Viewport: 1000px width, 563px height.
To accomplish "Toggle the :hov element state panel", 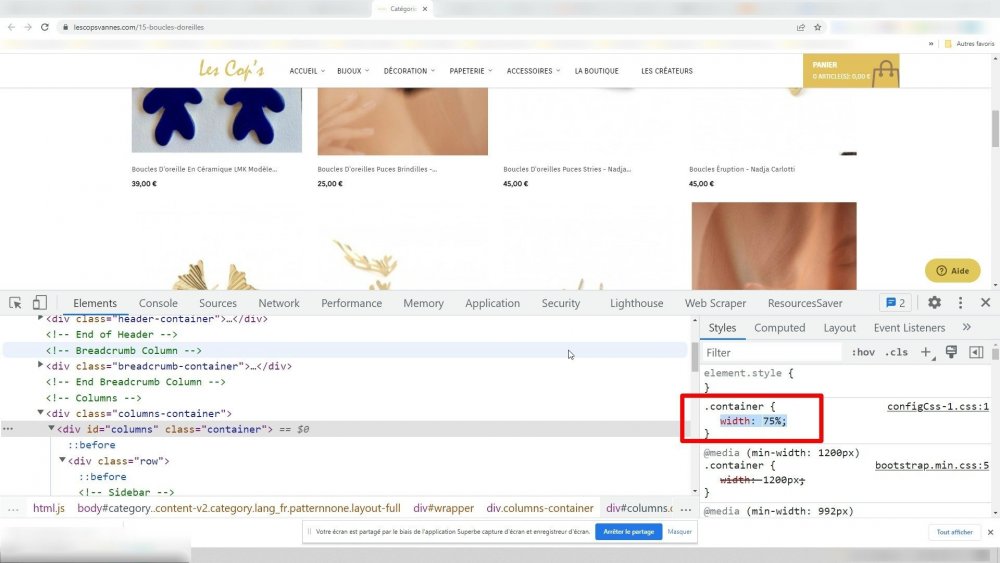I will click(863, 352).
